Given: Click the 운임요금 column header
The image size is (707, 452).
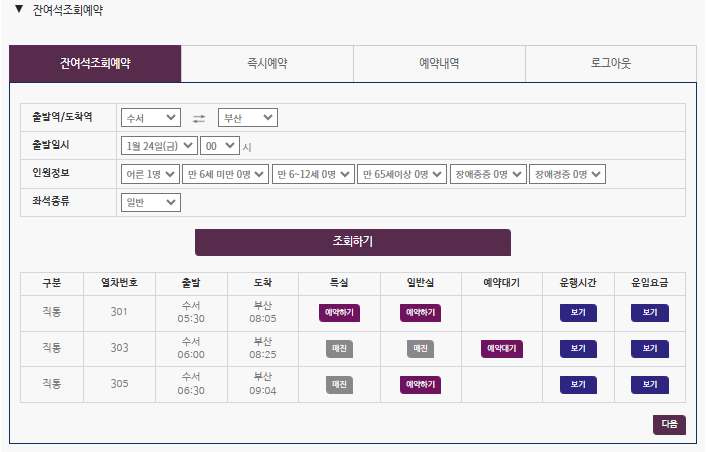Looking at the screenshot, I should pos(650,283).
